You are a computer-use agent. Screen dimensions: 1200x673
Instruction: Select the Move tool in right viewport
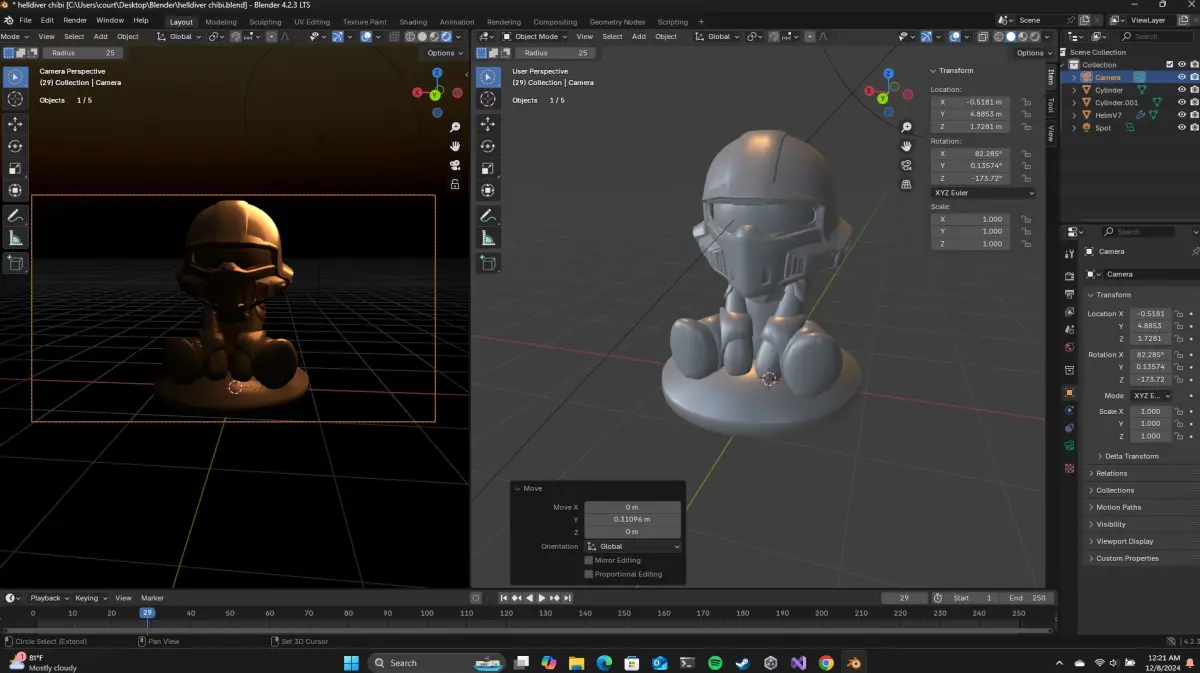488,124
